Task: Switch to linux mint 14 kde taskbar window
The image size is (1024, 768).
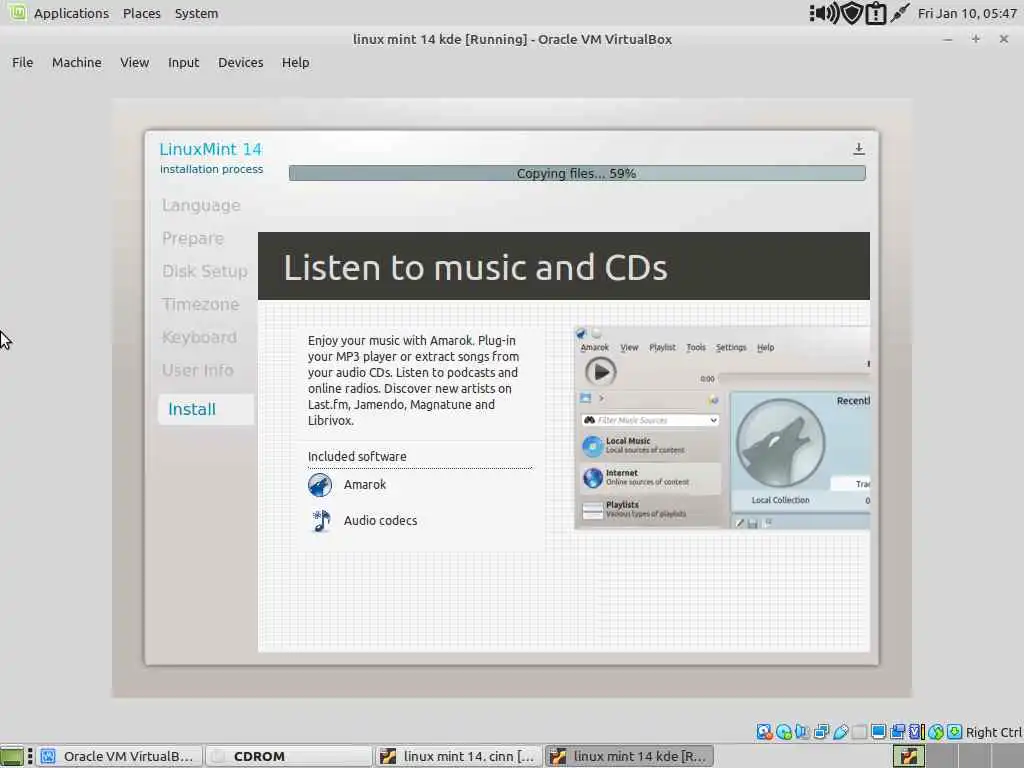Action: (629, 756)
